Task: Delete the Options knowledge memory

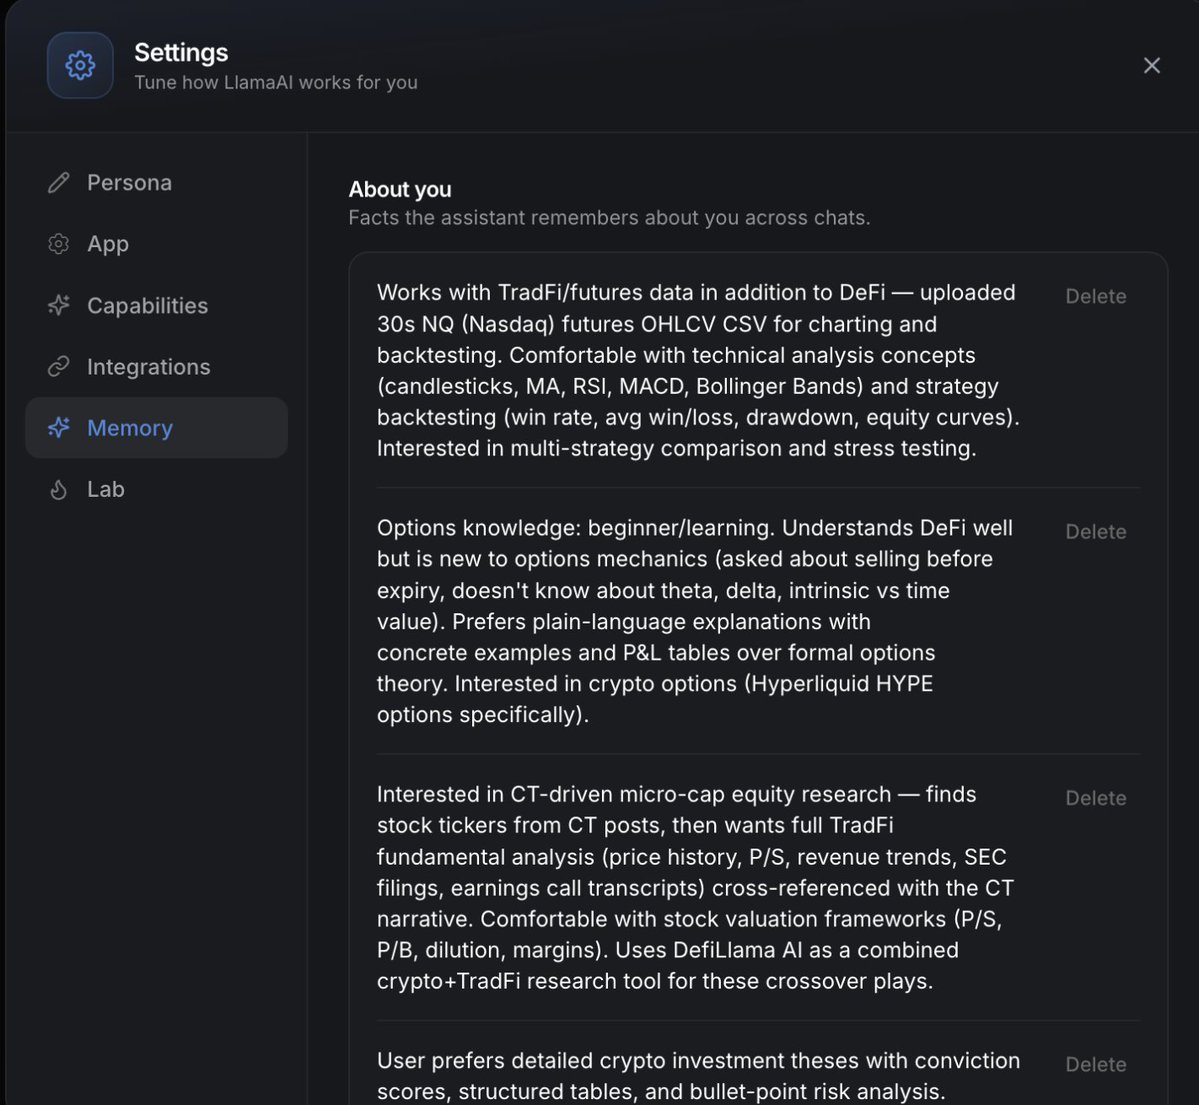Action: (1096, 532)
